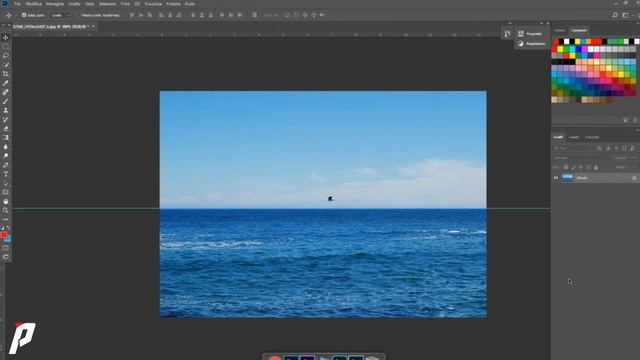The image size is (640, 360).
Task: Expand the three-dots edit toolbar menu
Action: click(5, 220)
